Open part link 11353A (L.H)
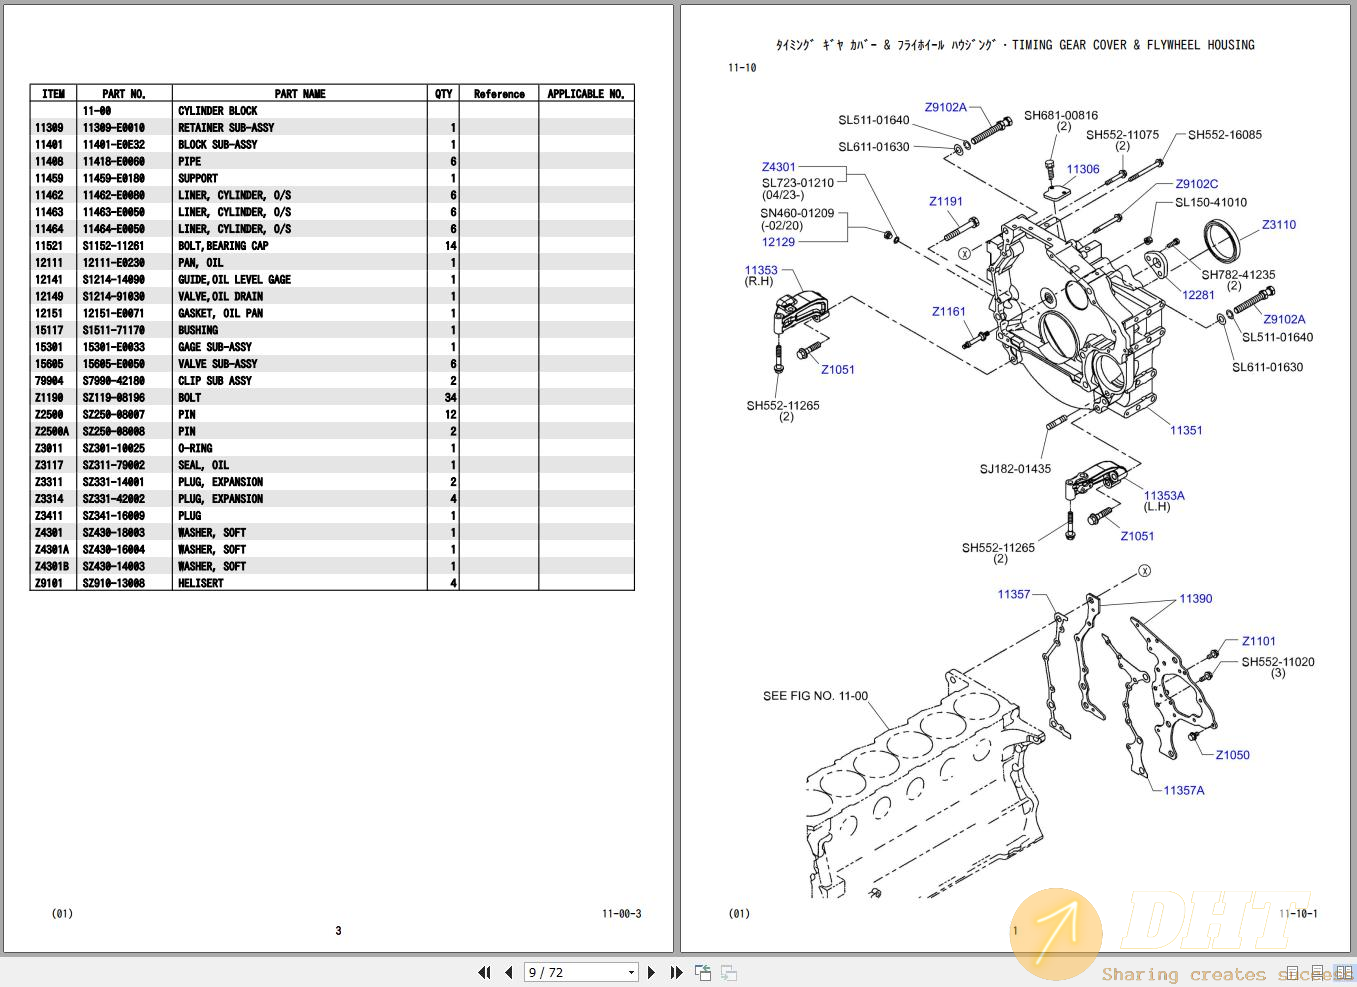Image resolution: width=1357 pixels, height=987 pixels. pos(1164,495)
